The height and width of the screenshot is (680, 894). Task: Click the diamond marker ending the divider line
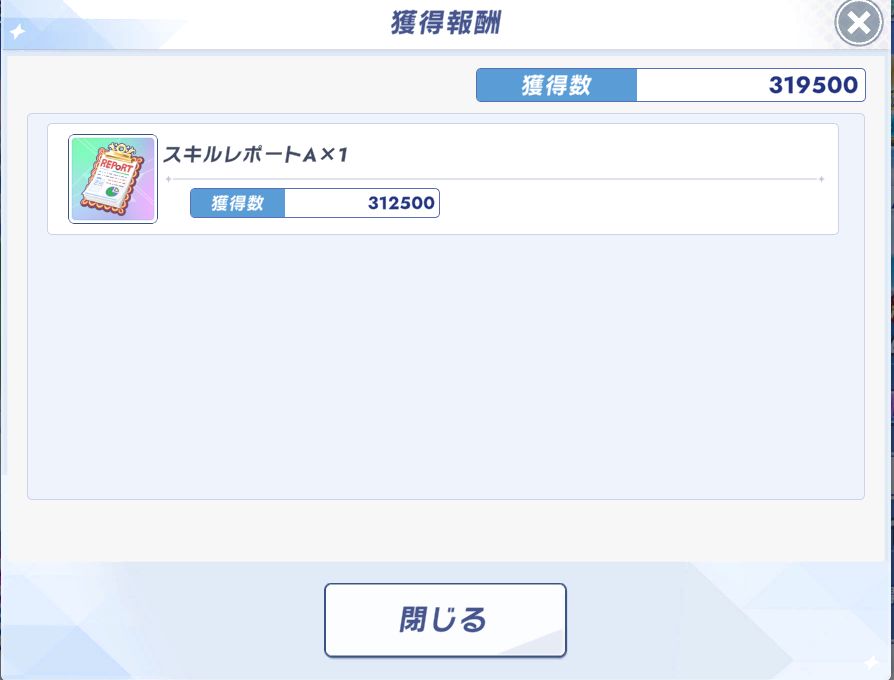click(x=821, y=179)
